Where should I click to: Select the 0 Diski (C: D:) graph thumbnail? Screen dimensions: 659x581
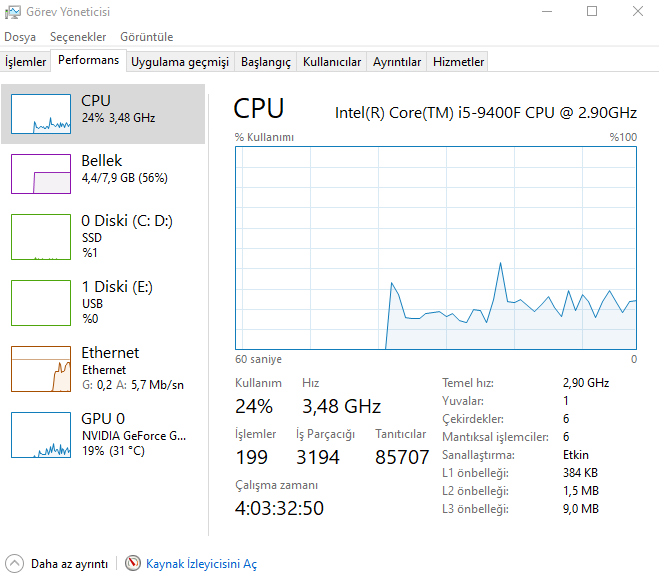coord(41,237)
